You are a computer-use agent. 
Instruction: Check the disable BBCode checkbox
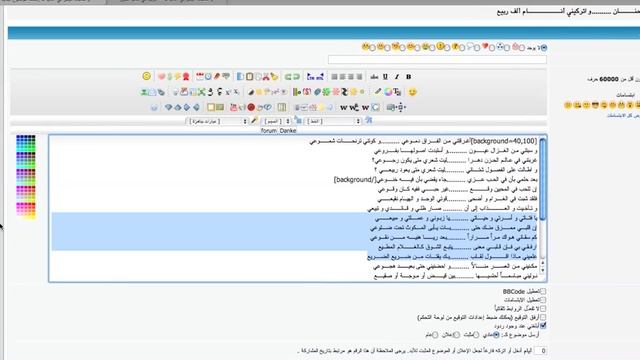[543, 291]
